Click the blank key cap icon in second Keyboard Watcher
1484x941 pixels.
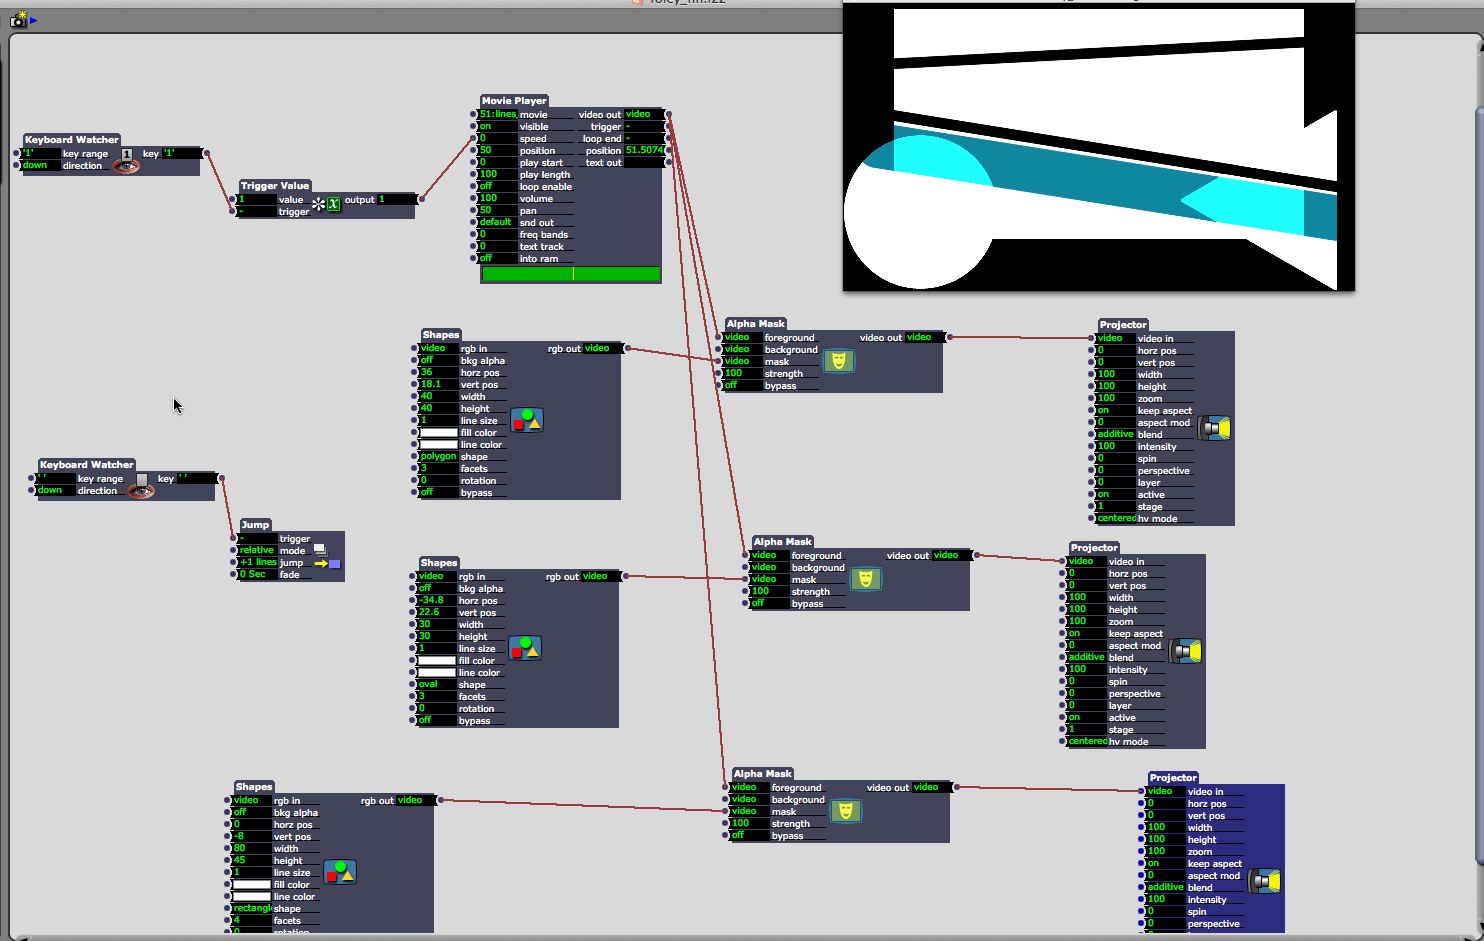point(142,479)
